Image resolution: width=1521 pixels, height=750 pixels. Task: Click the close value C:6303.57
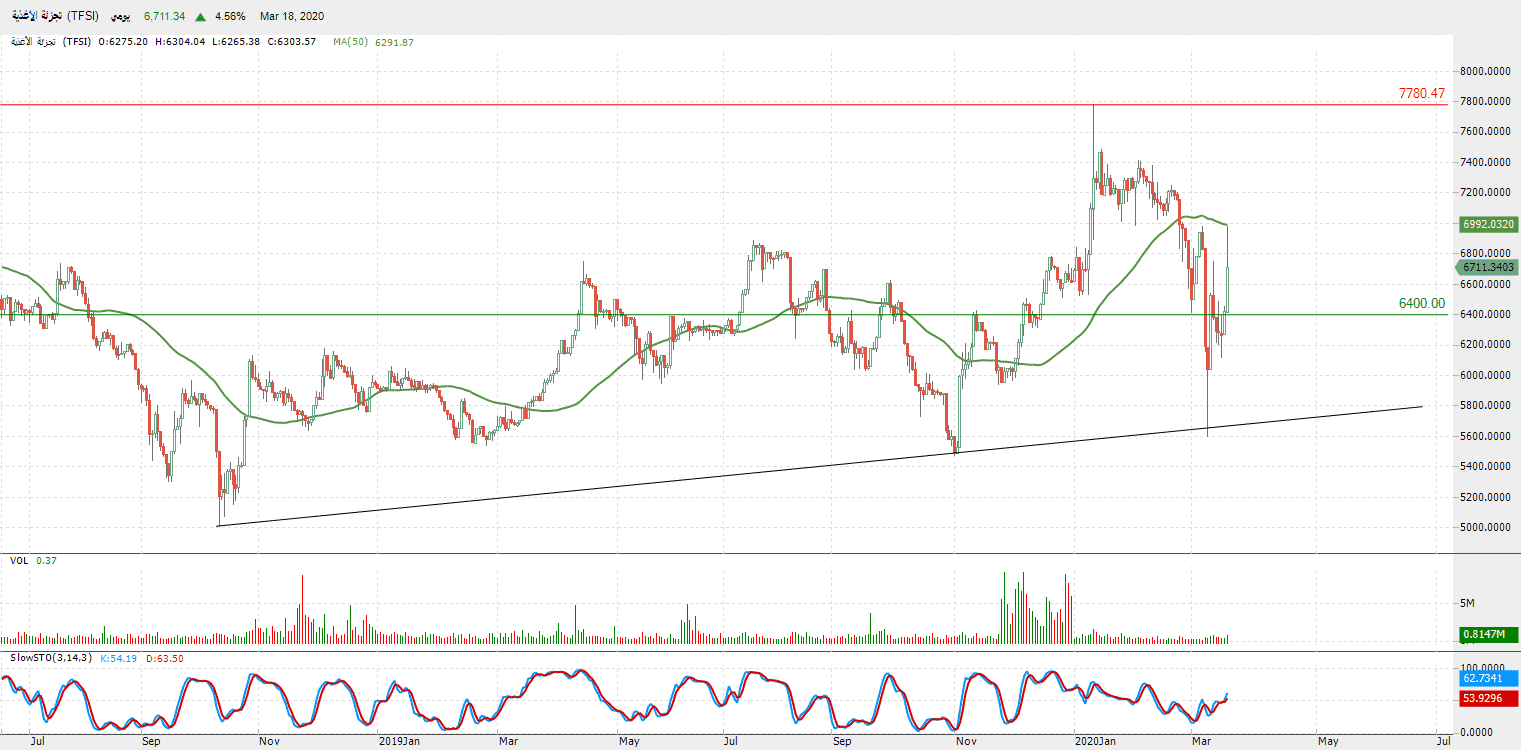(292, 42)
